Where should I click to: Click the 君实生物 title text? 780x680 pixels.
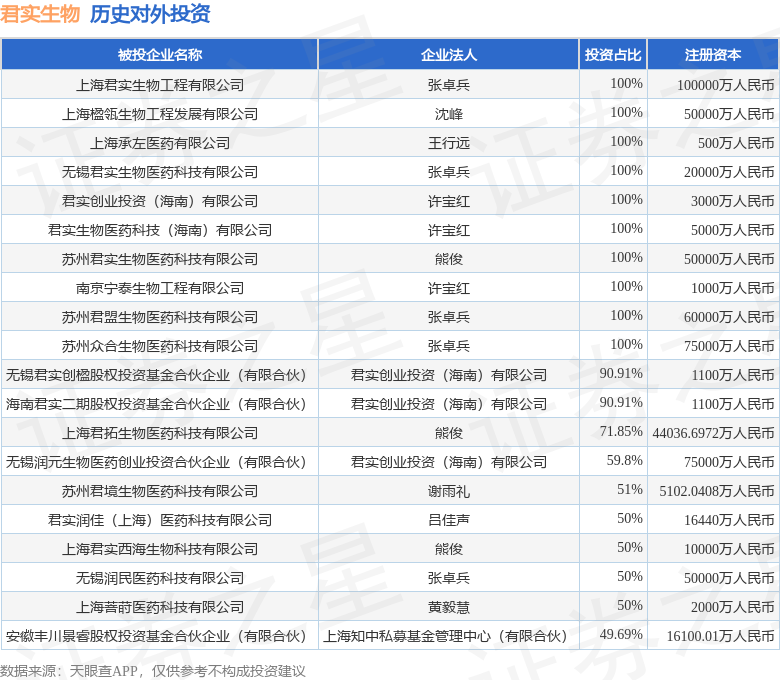pyautogui.click(x=40, y=13)
